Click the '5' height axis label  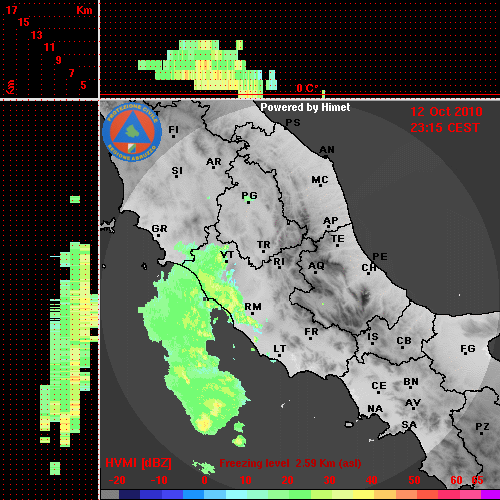point(83,85)
